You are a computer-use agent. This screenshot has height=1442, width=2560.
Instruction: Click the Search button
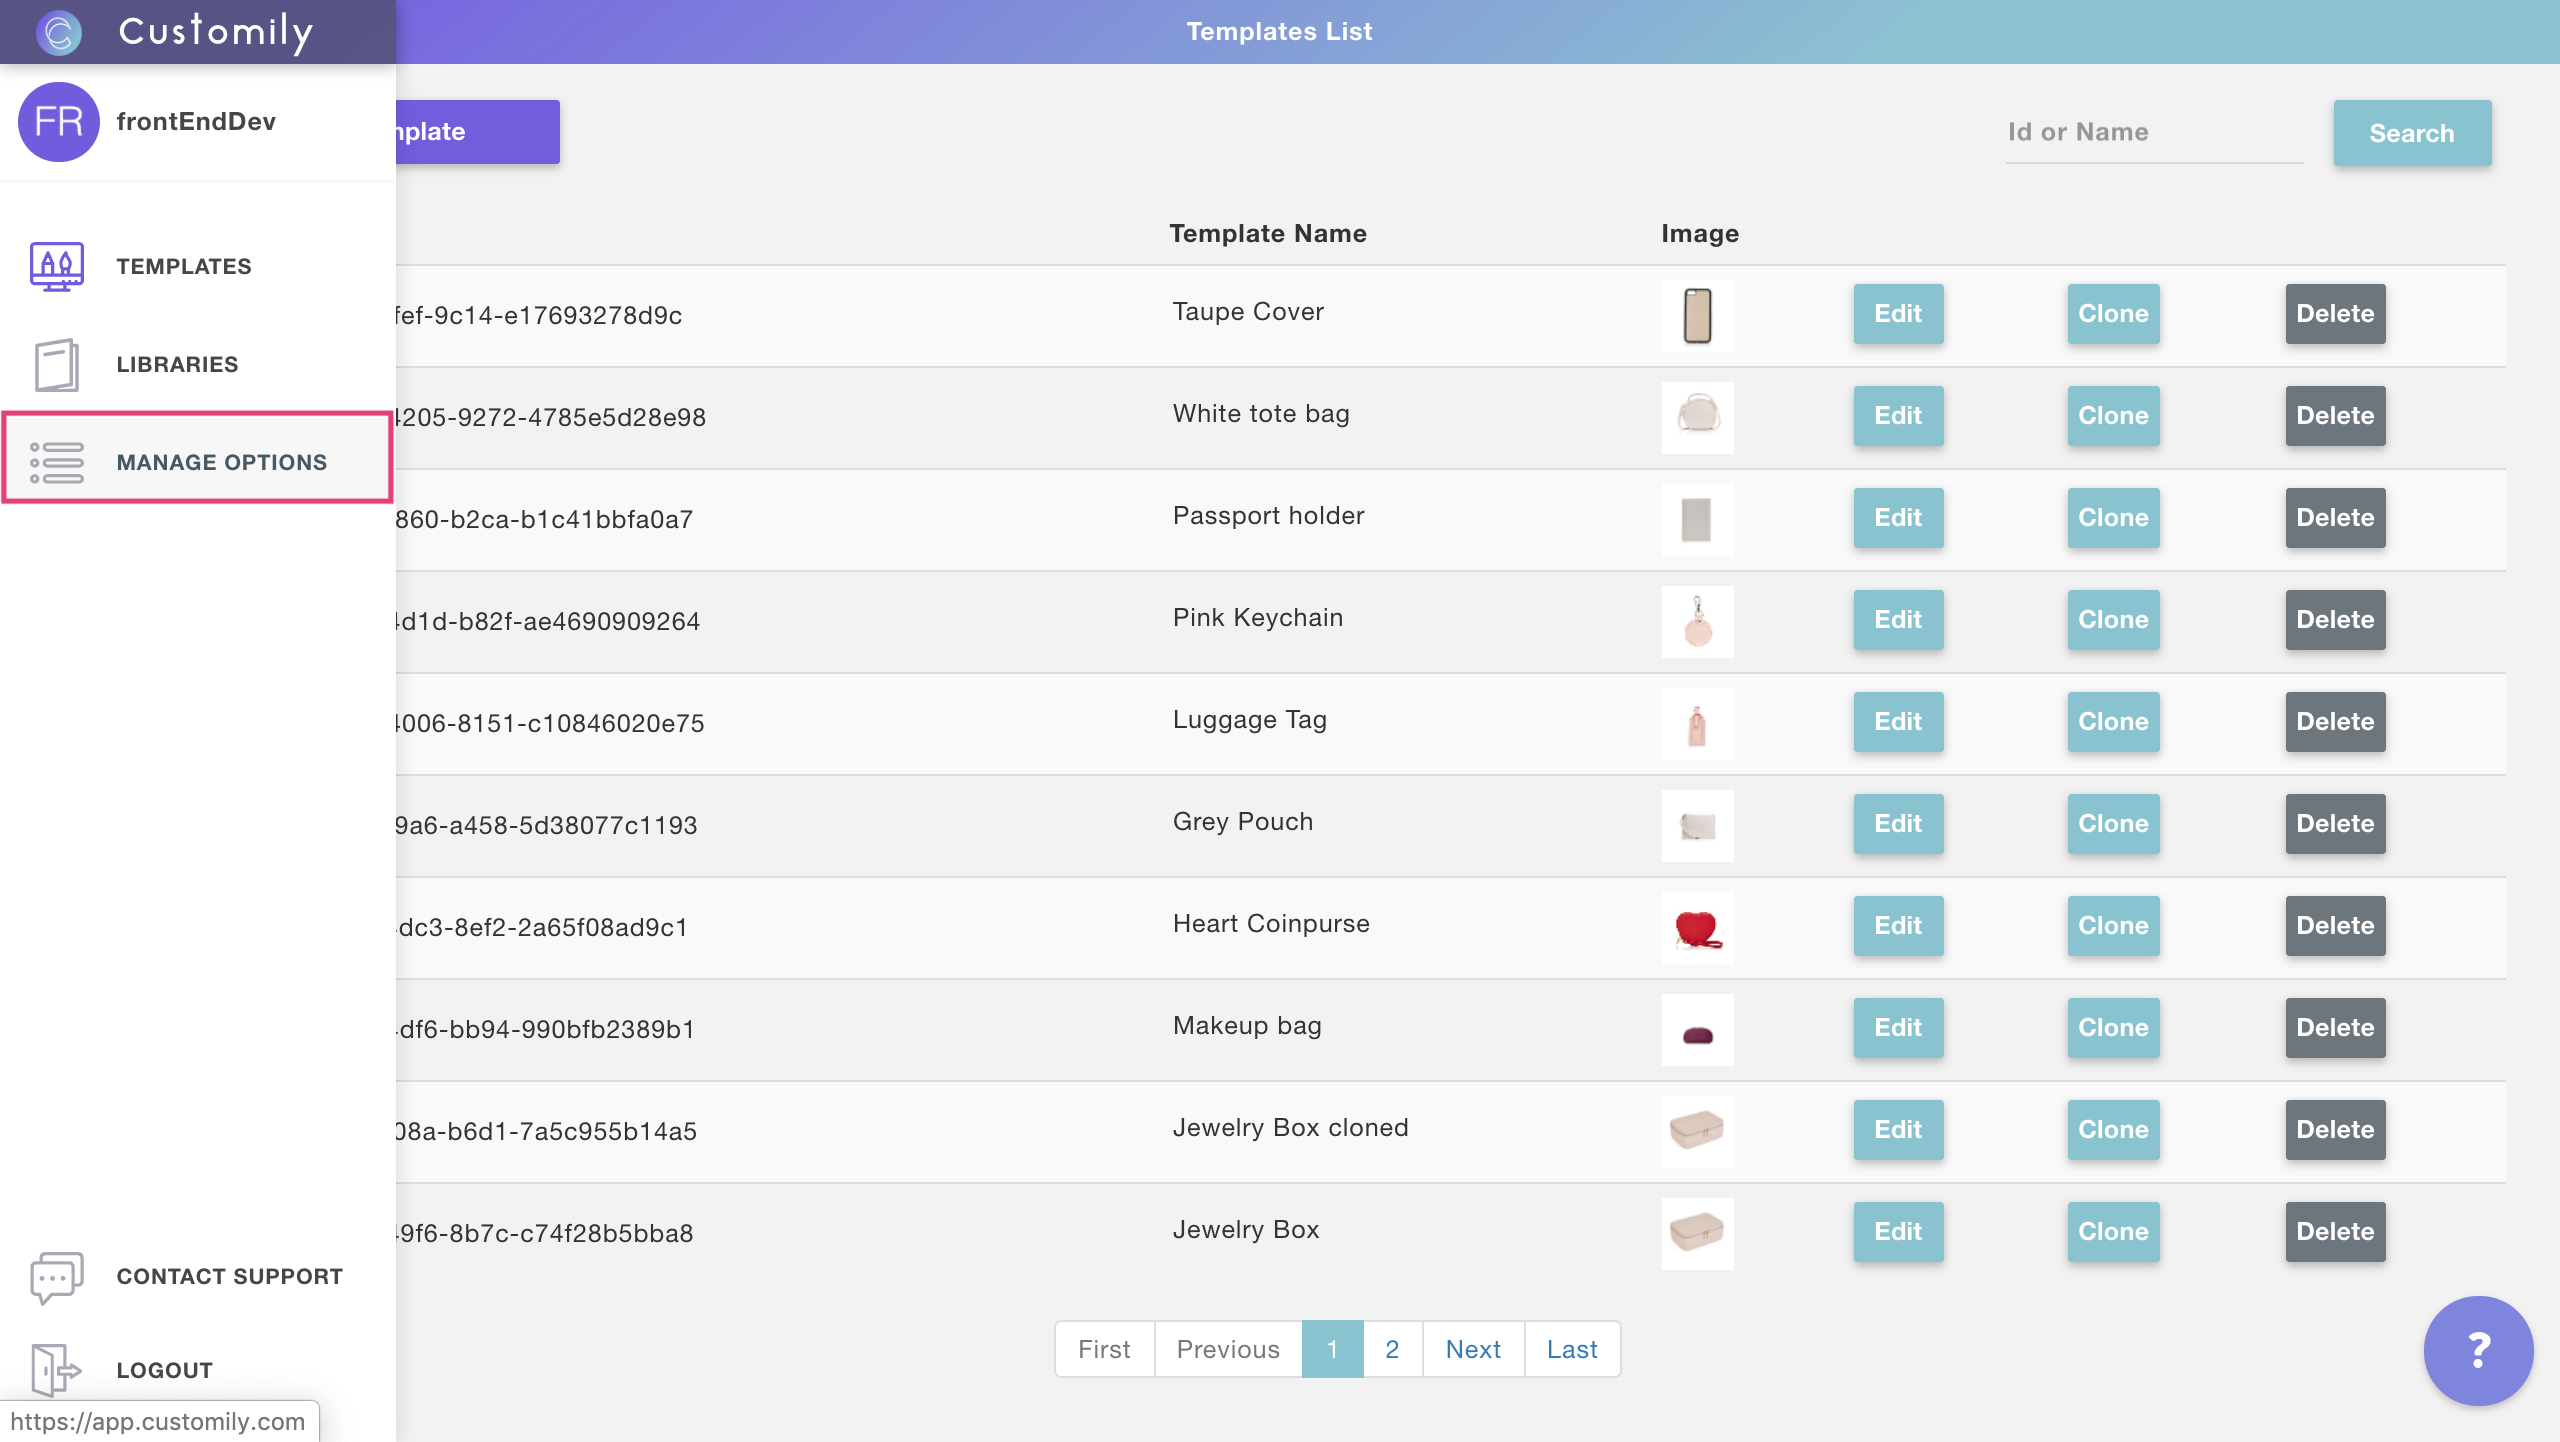2411,133
